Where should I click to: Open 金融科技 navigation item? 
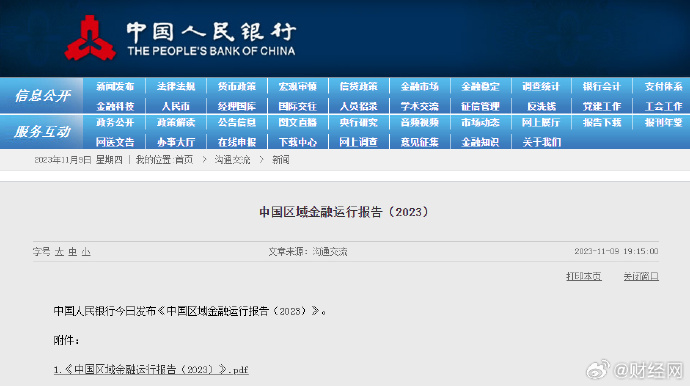coord(115,107)
